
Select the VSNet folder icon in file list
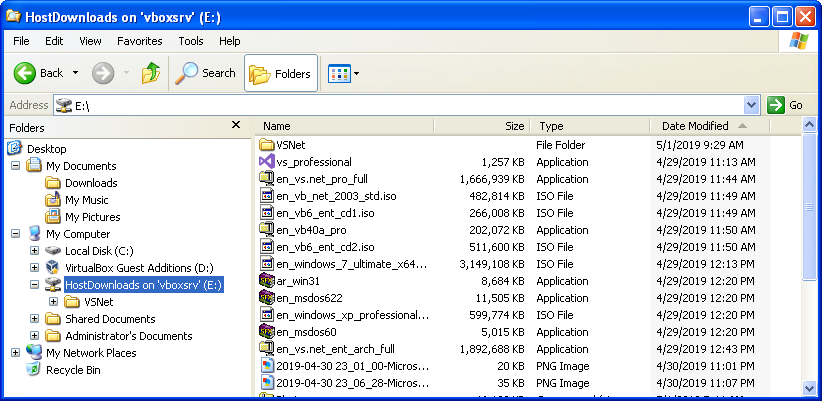point(267,145)
